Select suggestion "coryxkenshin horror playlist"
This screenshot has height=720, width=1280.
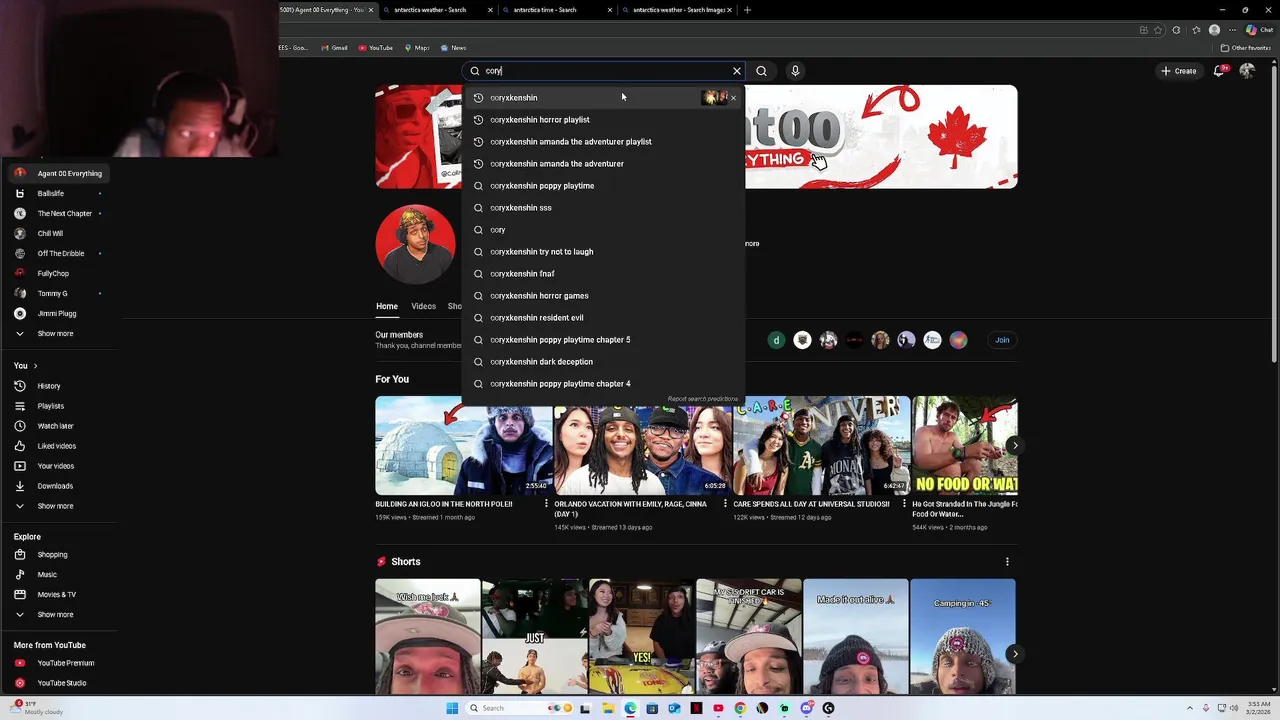(x=604, y=120)
